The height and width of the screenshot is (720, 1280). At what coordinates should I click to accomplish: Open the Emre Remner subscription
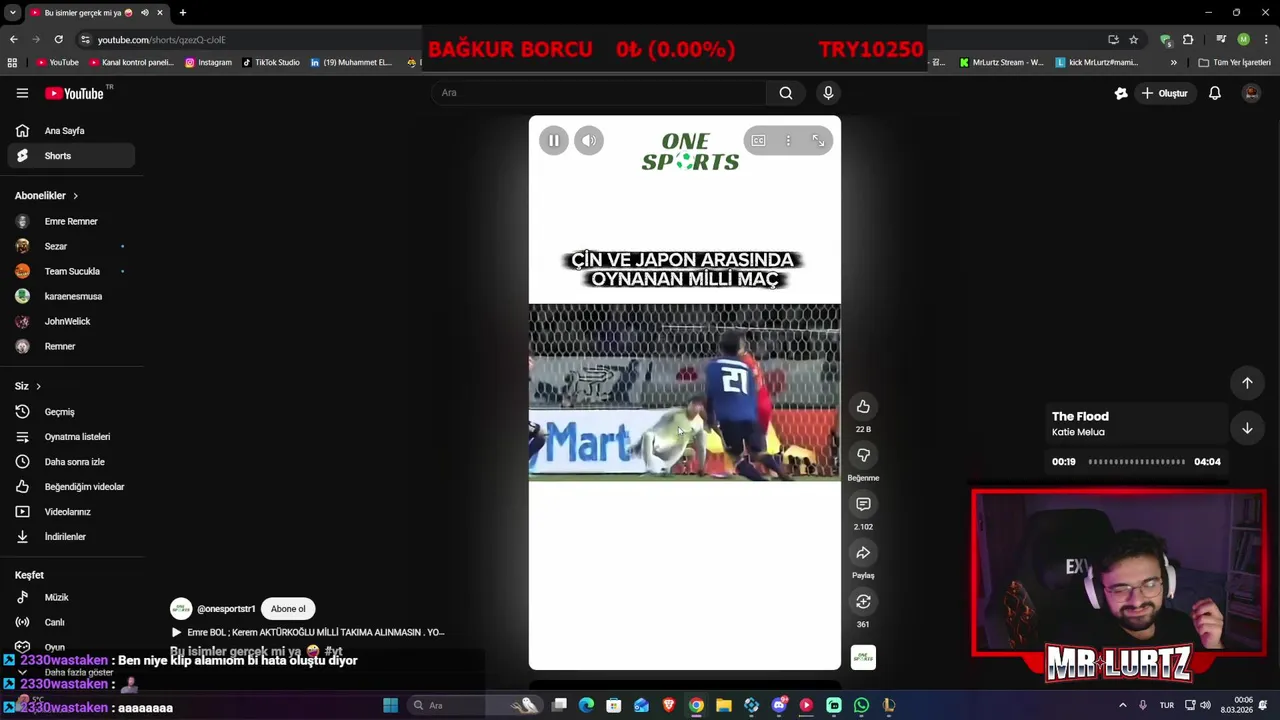click(70, 221)
